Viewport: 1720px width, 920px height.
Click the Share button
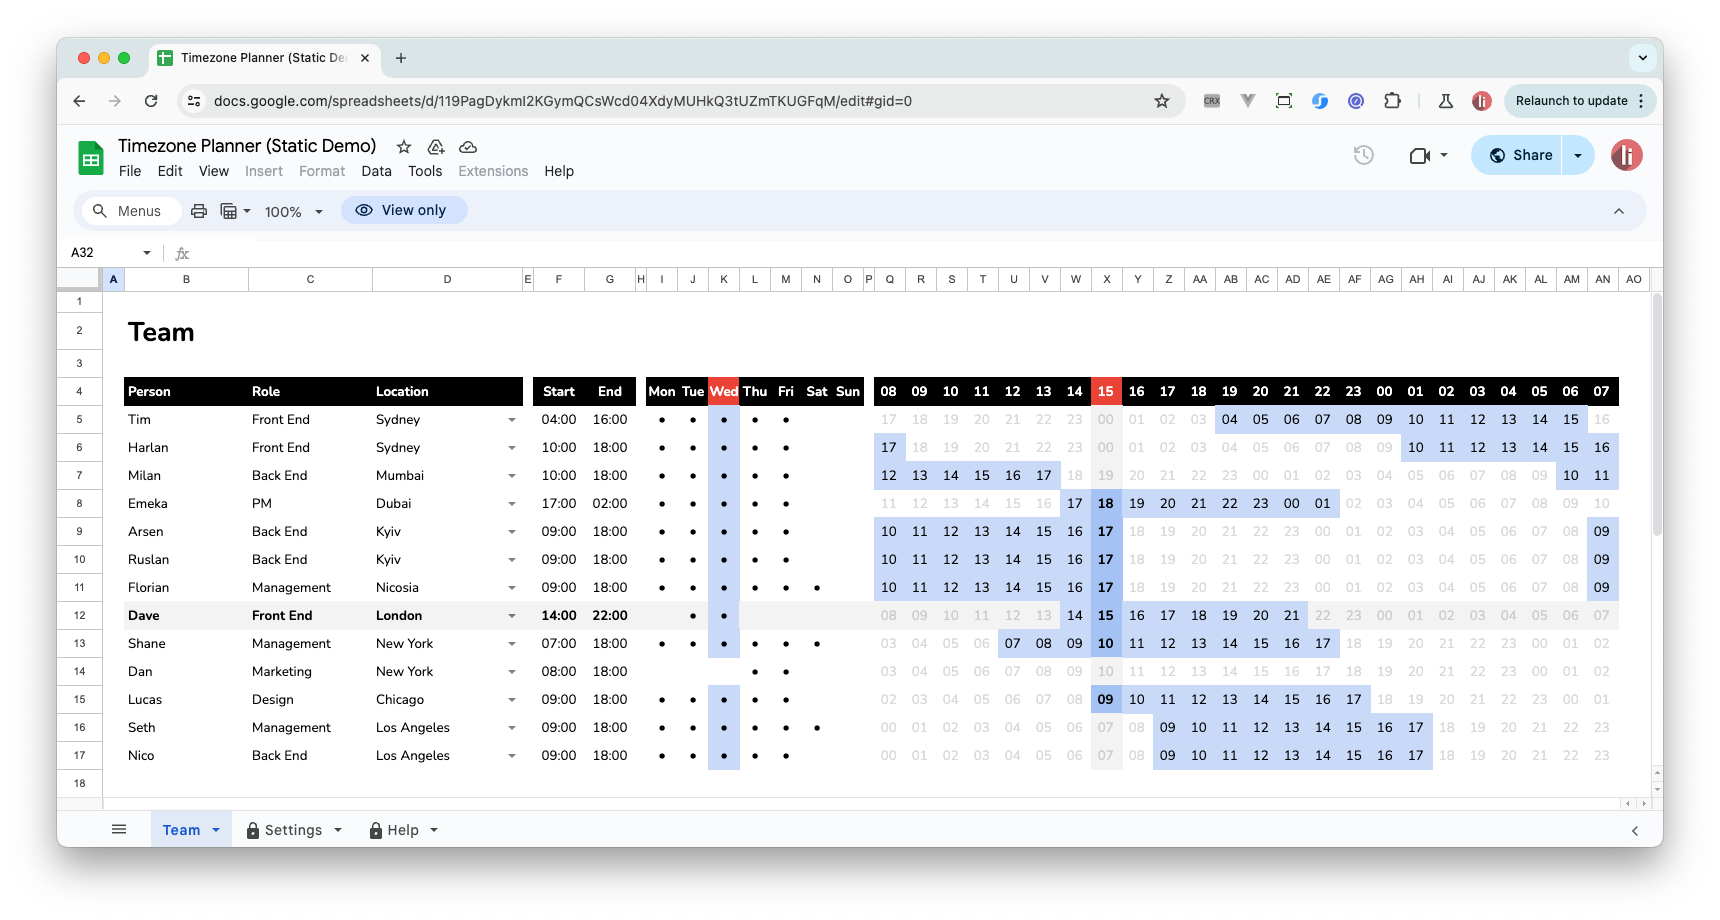[x=1520, y=155]
